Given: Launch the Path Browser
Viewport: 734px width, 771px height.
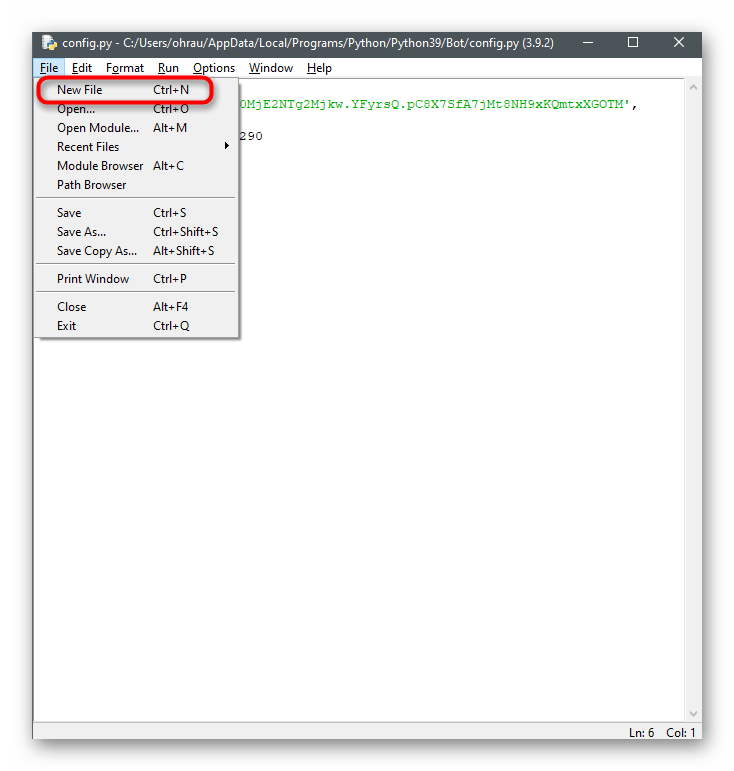Looking at the screenshot, I should (92, 185).
